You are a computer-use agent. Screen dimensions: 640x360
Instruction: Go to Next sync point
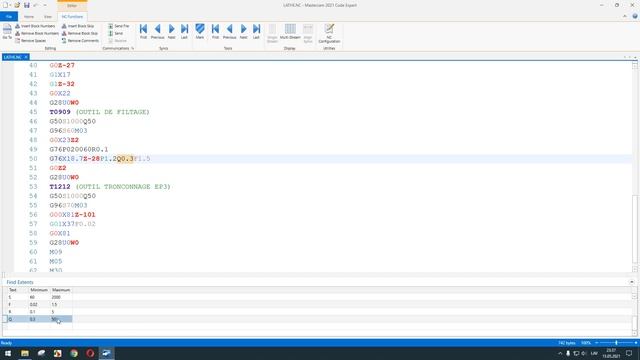pos(171,31)
